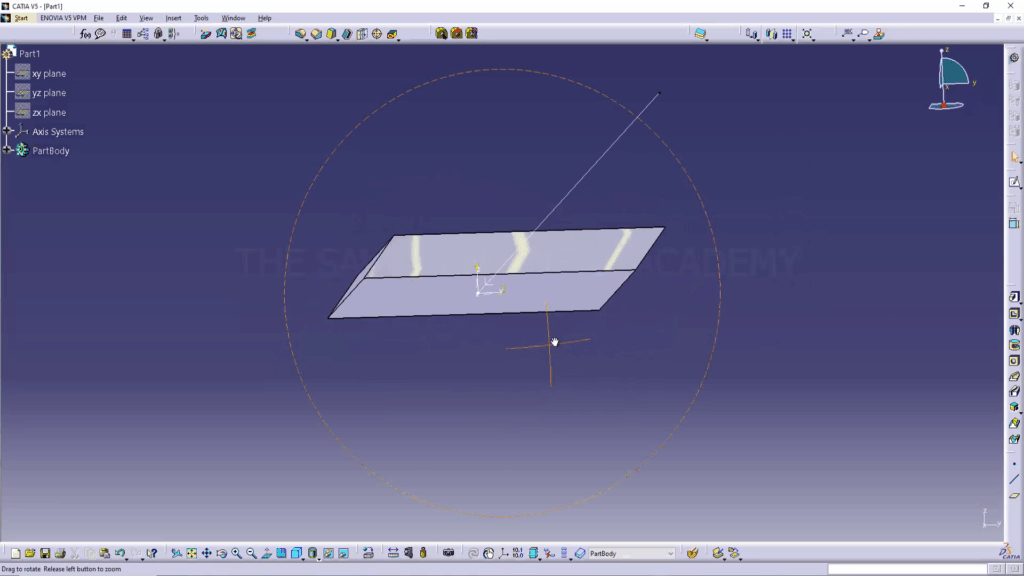Select the Part1 root node
Image resolution: width=1024 pixels, height=576 pixels.
30,53
